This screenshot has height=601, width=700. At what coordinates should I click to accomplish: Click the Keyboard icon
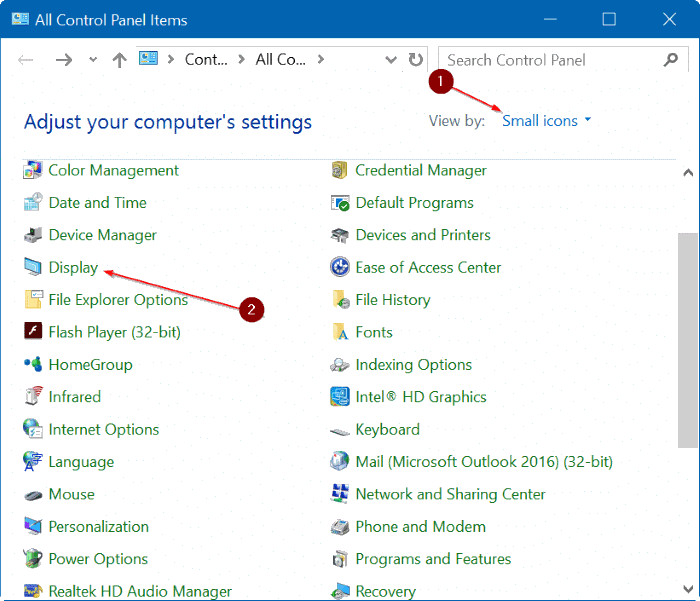(340, 431)
